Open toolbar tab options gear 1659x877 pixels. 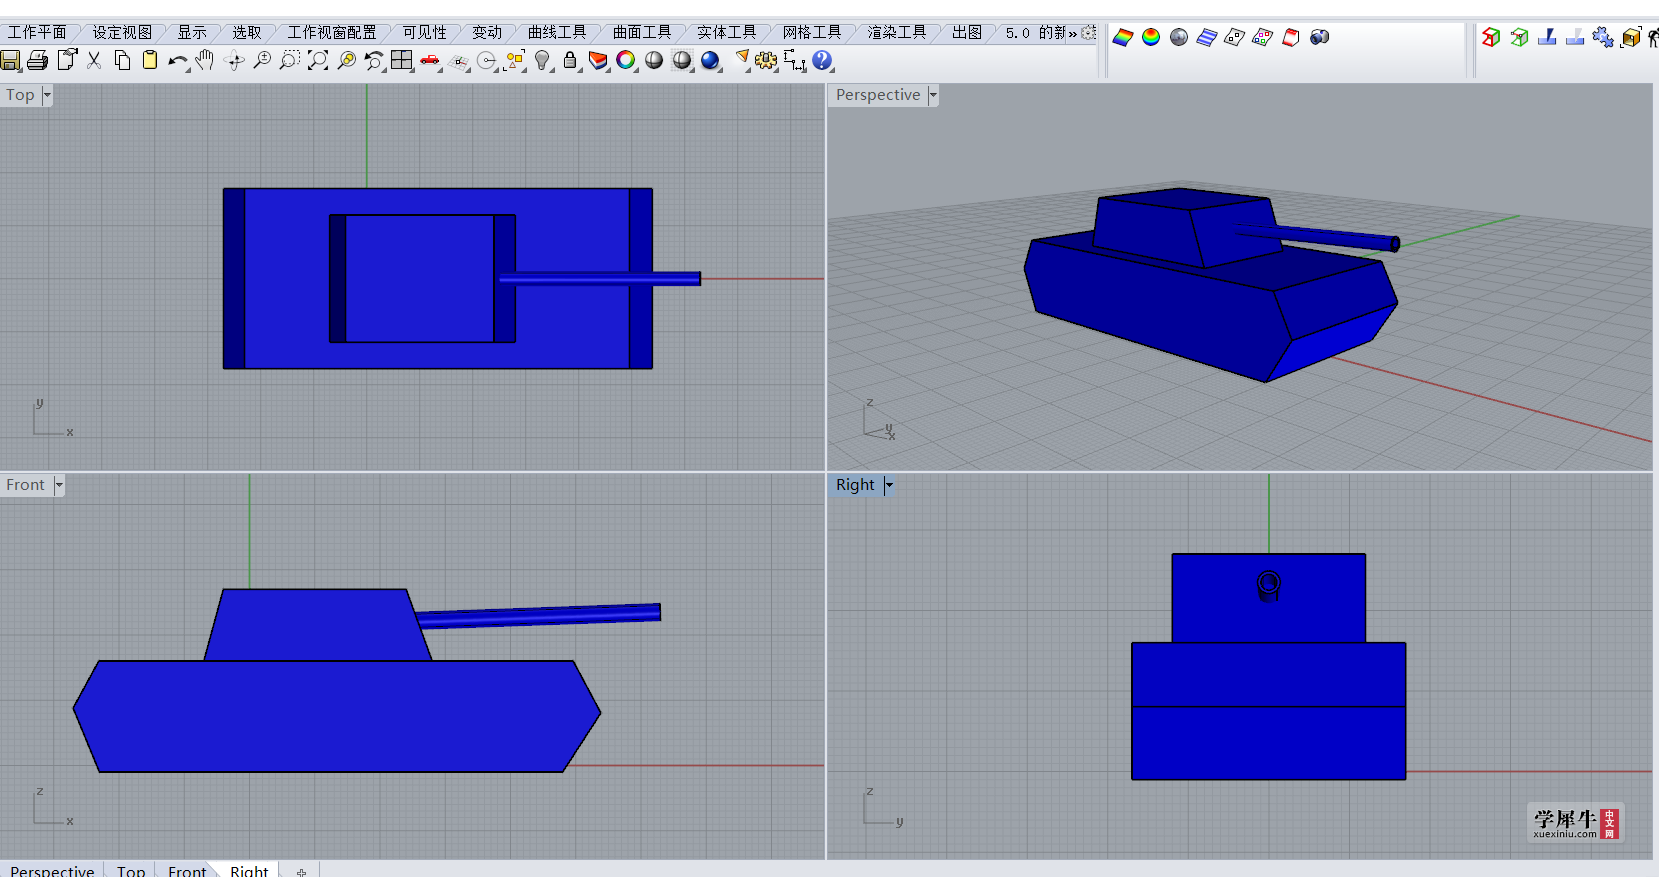coord(1089,33)
